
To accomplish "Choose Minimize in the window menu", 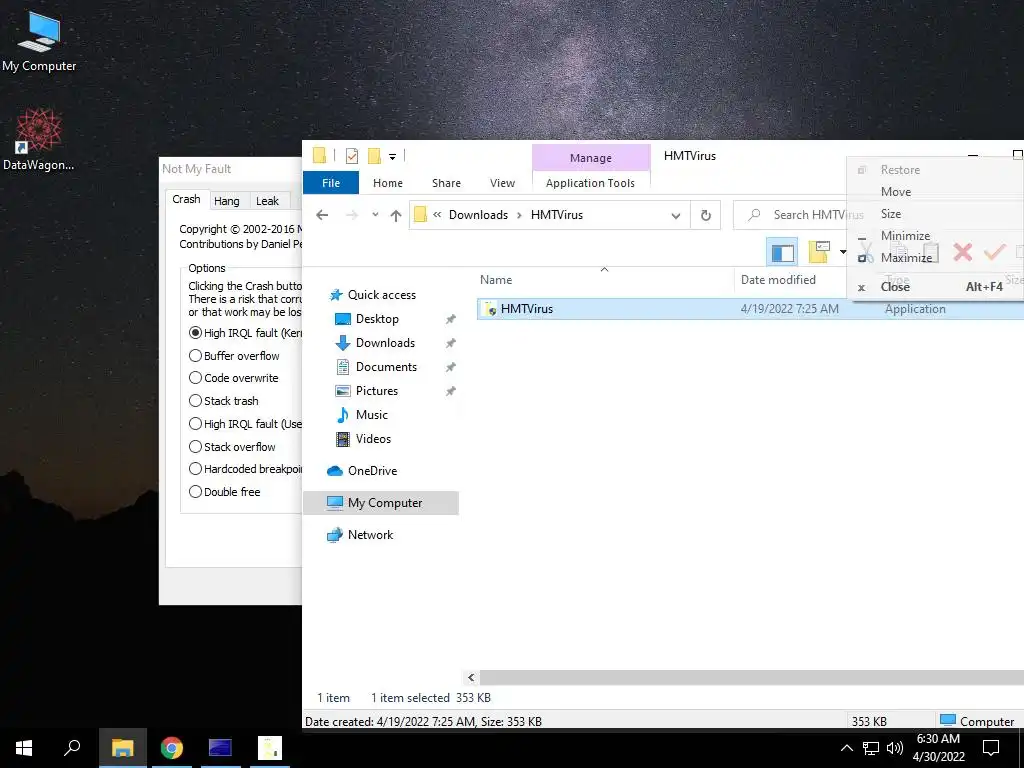I will click(905, 235).
